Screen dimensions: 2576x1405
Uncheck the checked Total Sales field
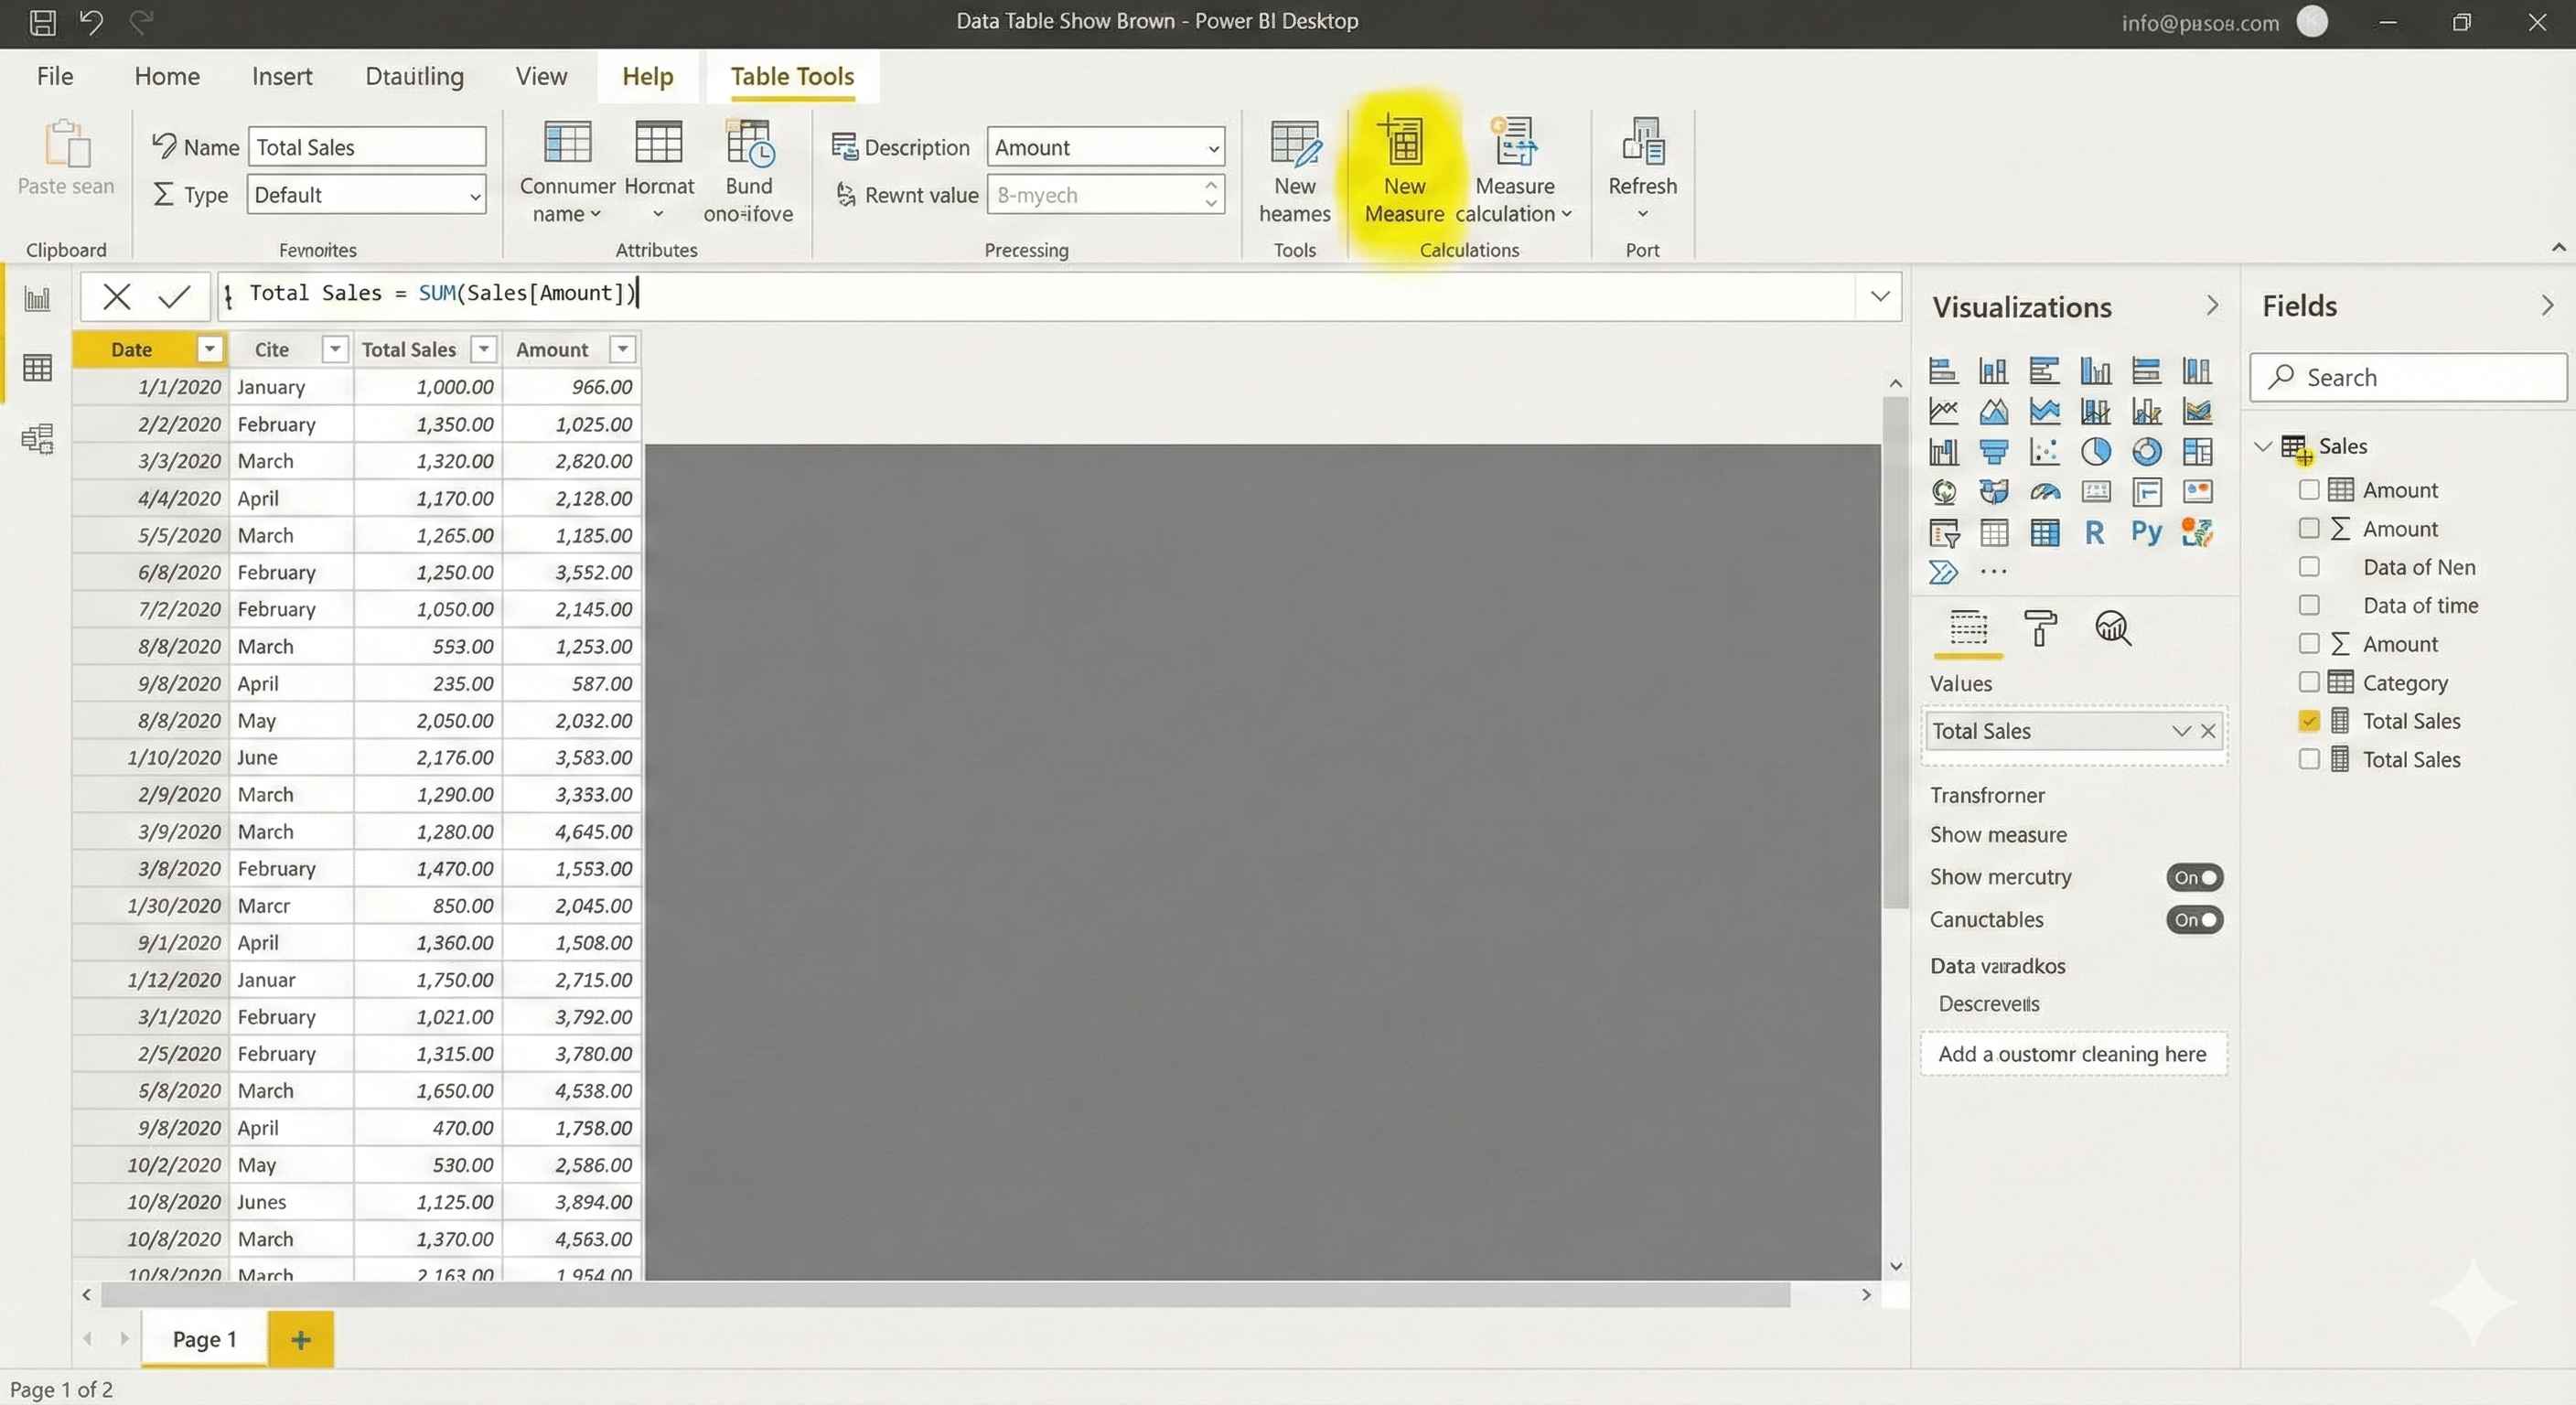2308,720
